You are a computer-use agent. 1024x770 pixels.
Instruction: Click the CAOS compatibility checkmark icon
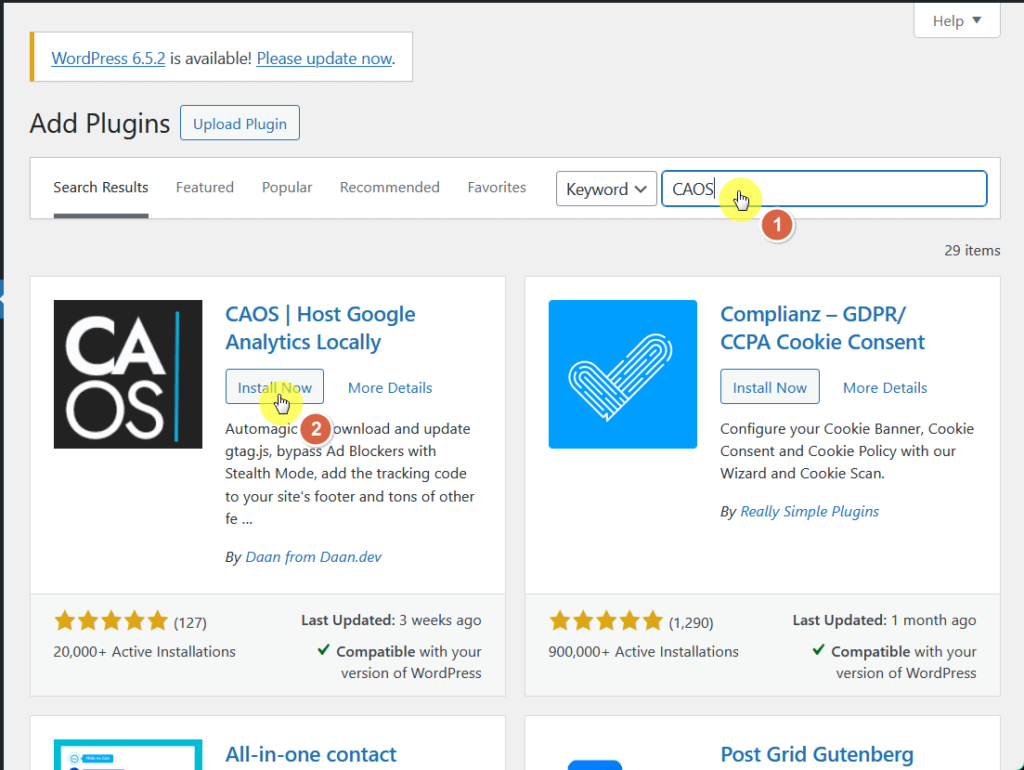click(x=323, y=650)
